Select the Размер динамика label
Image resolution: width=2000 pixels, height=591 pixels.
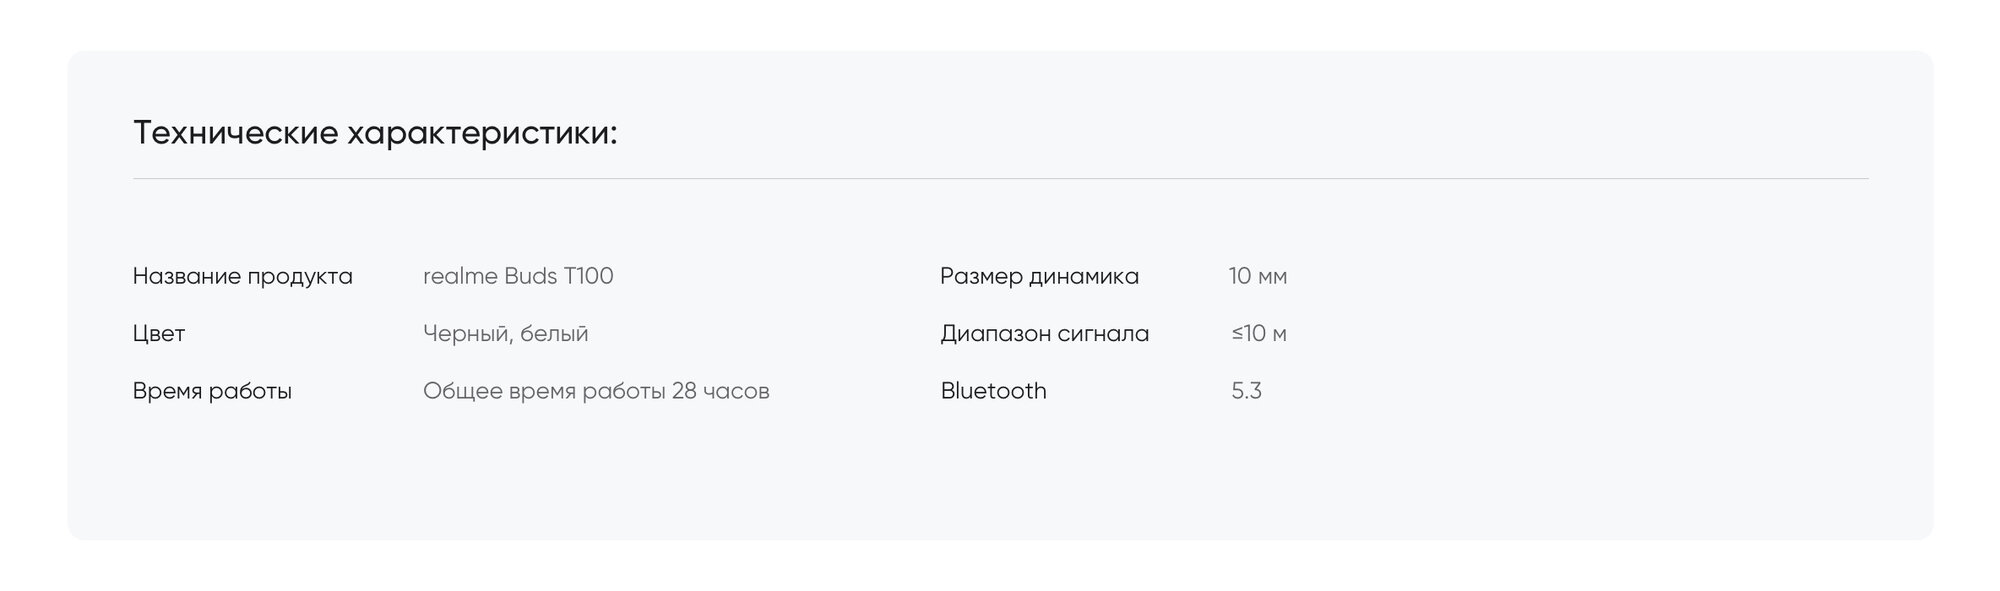coord(1040,276)
